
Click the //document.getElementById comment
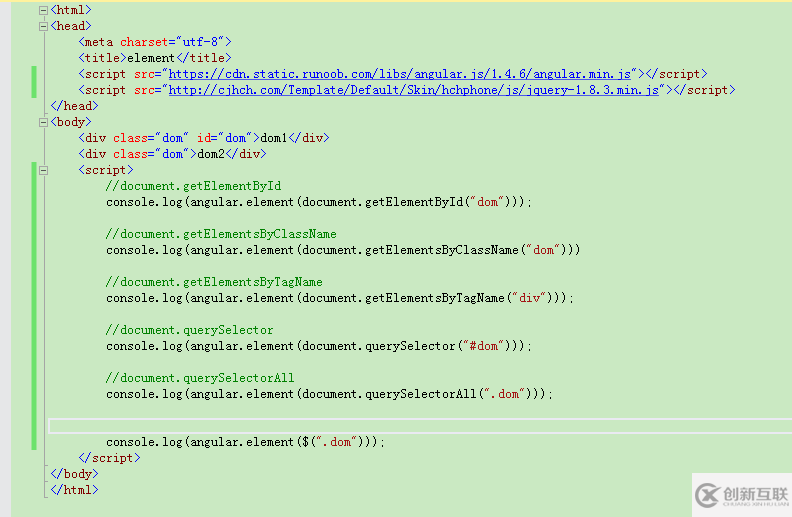(x=193, y=186)
